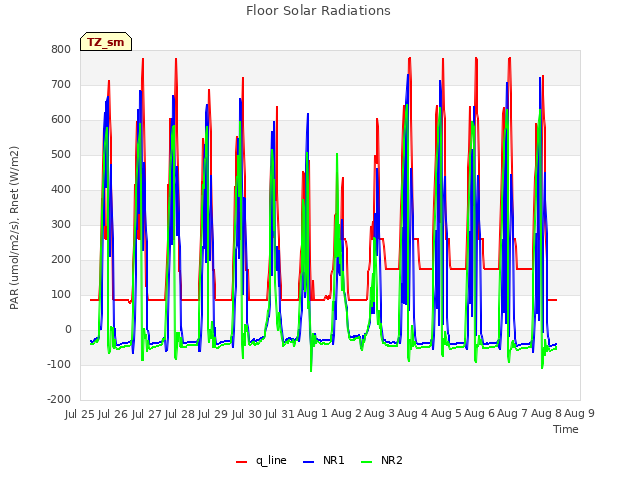Click the TZ_sm annotation tag
640x480 pixels.
point(106,42)
